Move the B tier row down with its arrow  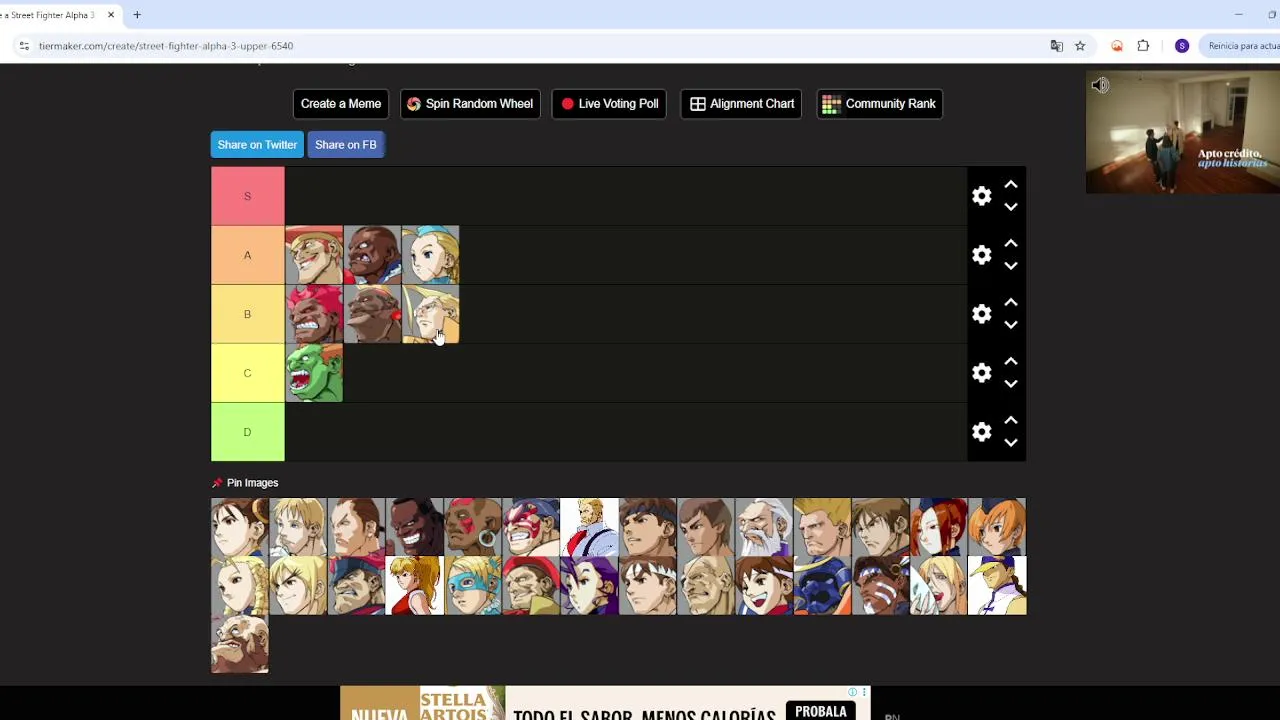[x=1011, y=325]
